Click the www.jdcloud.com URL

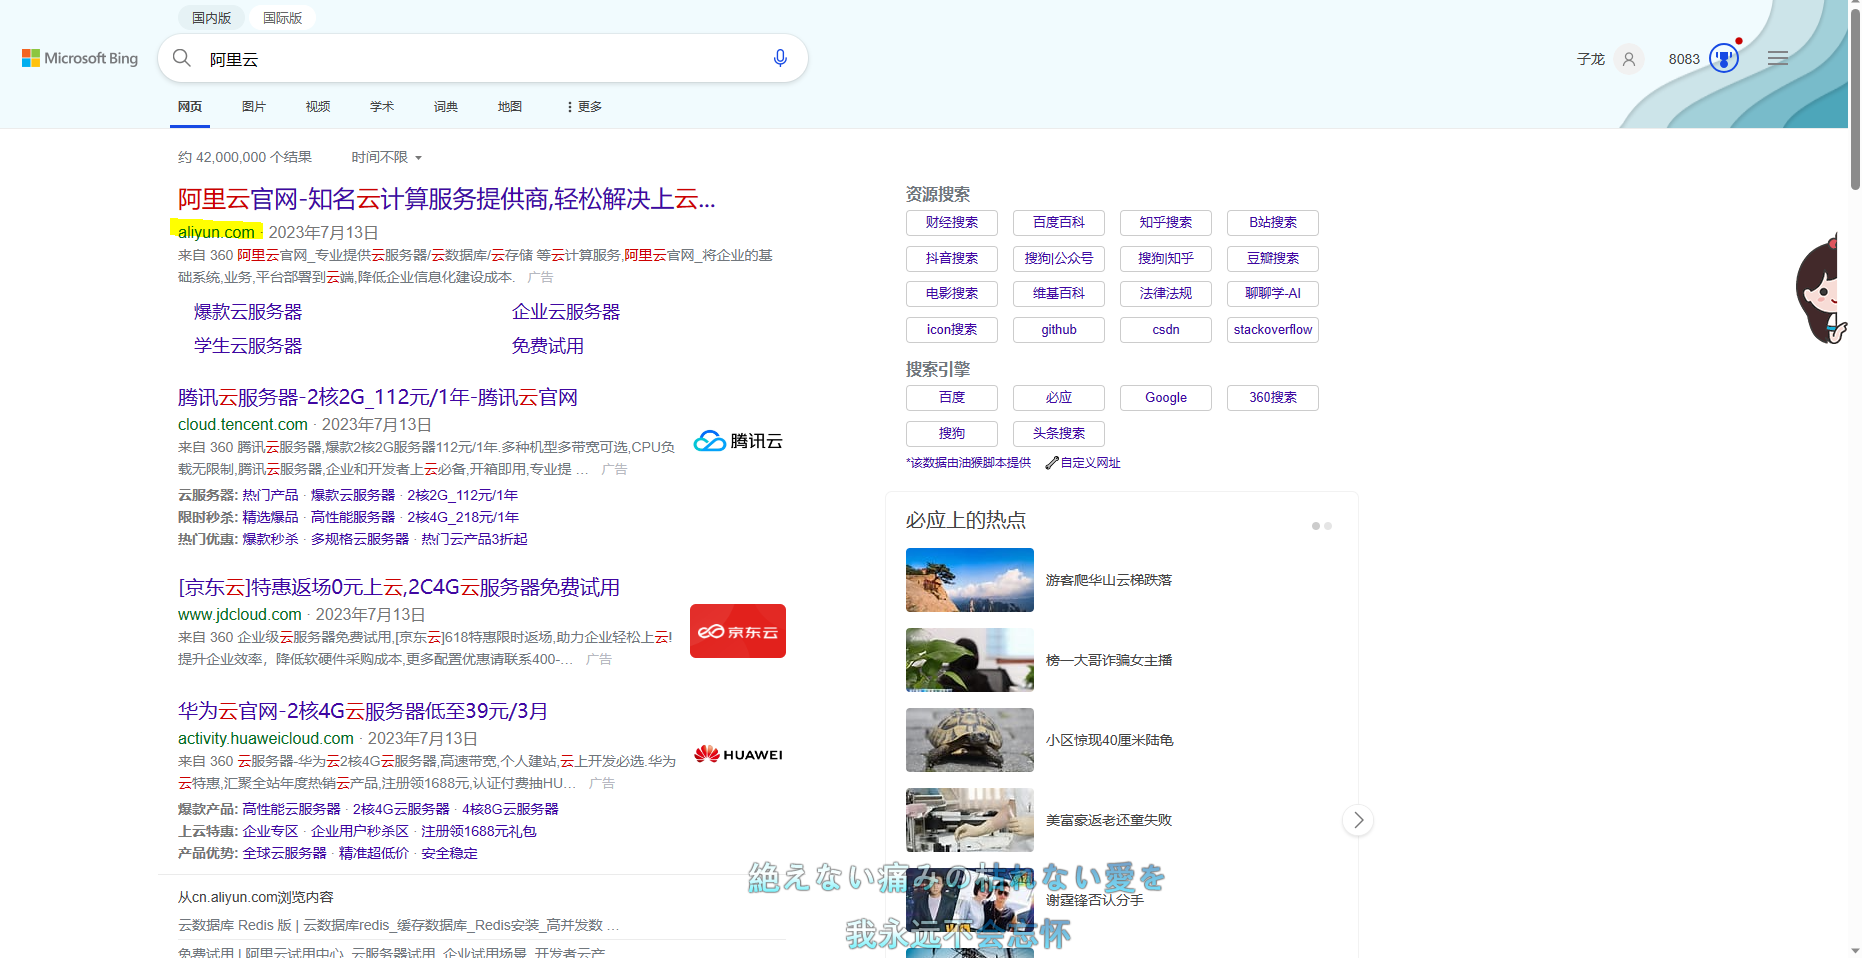[x=240, y=615]
